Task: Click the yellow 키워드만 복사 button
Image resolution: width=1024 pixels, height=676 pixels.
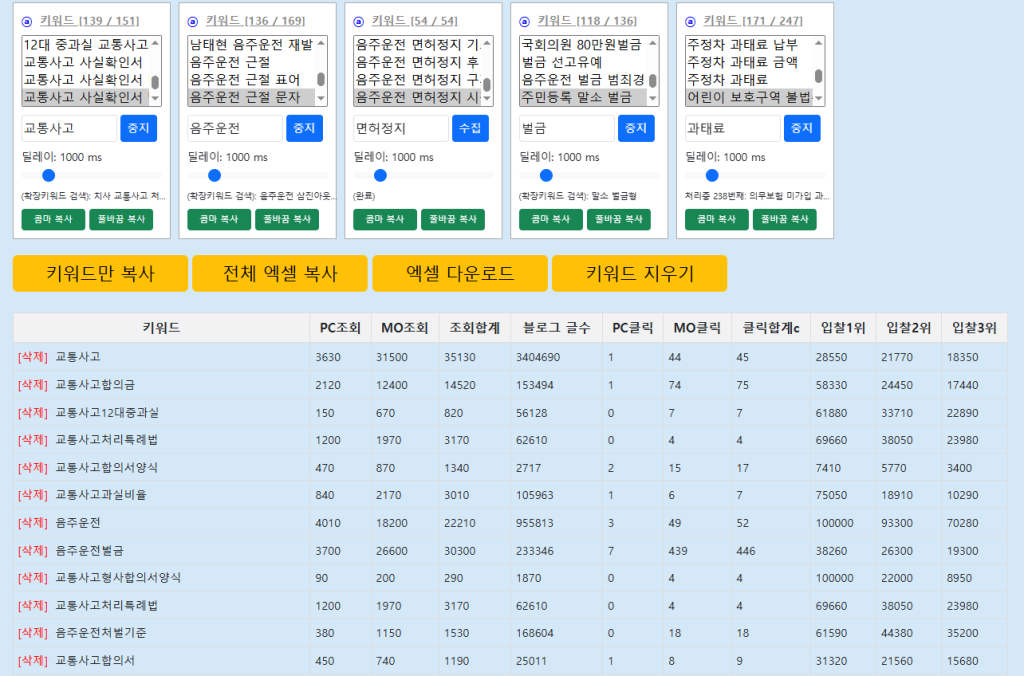Action: 100,274
